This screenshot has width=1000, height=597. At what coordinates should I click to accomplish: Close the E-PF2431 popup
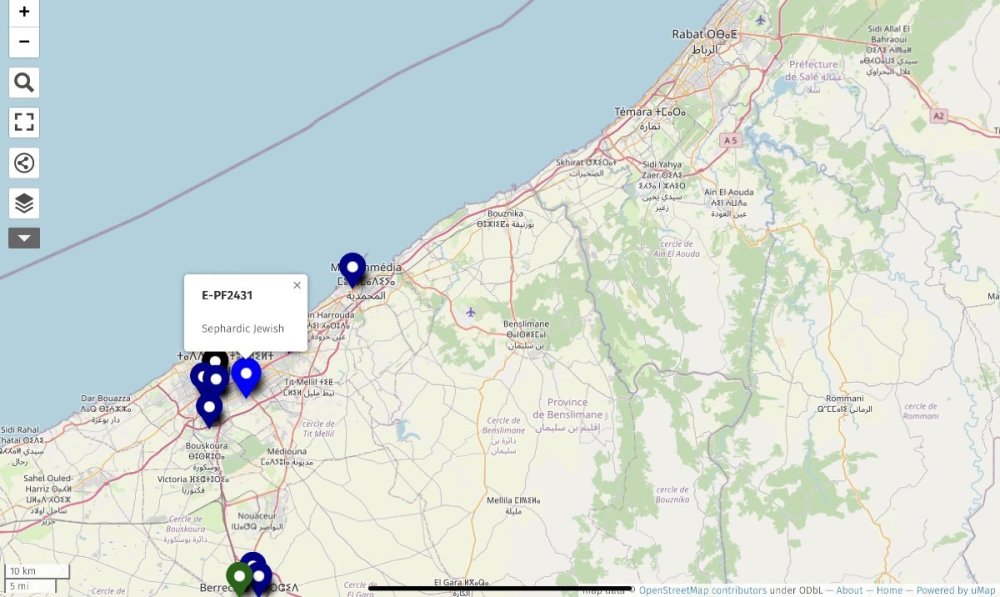pos(297,285)
